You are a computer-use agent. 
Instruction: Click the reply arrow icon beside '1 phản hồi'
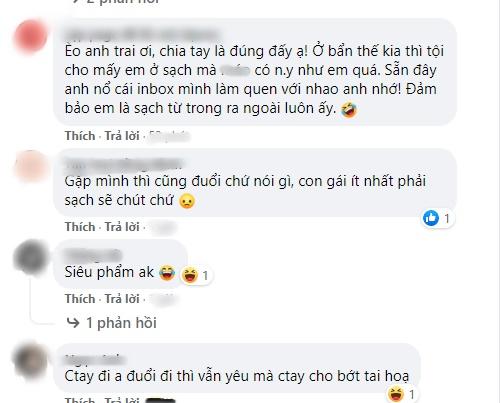(73, 323)
